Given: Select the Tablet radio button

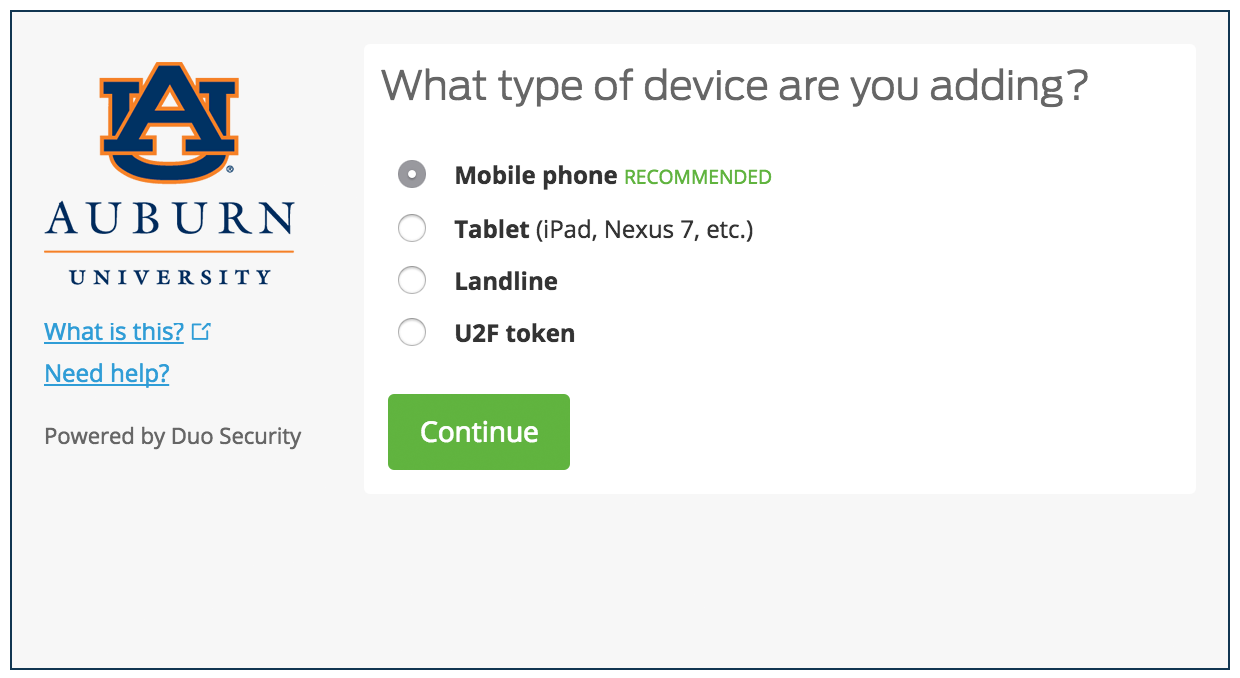Looking at the screenshot, I should click(x=412, y=229).
